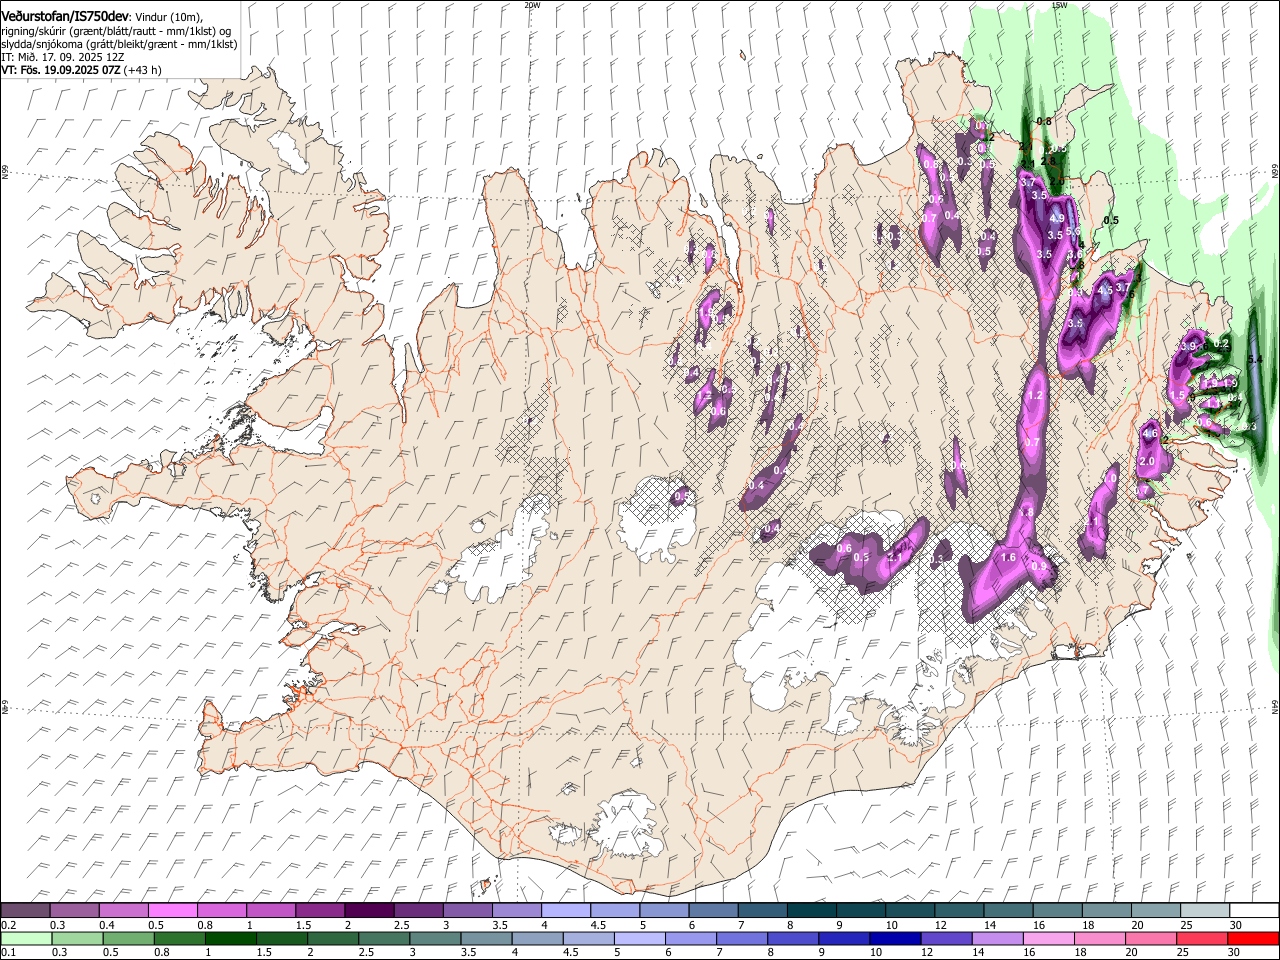
Task: Click the white swatch after 30 in the top legend row
Action: coord(1255,910)
